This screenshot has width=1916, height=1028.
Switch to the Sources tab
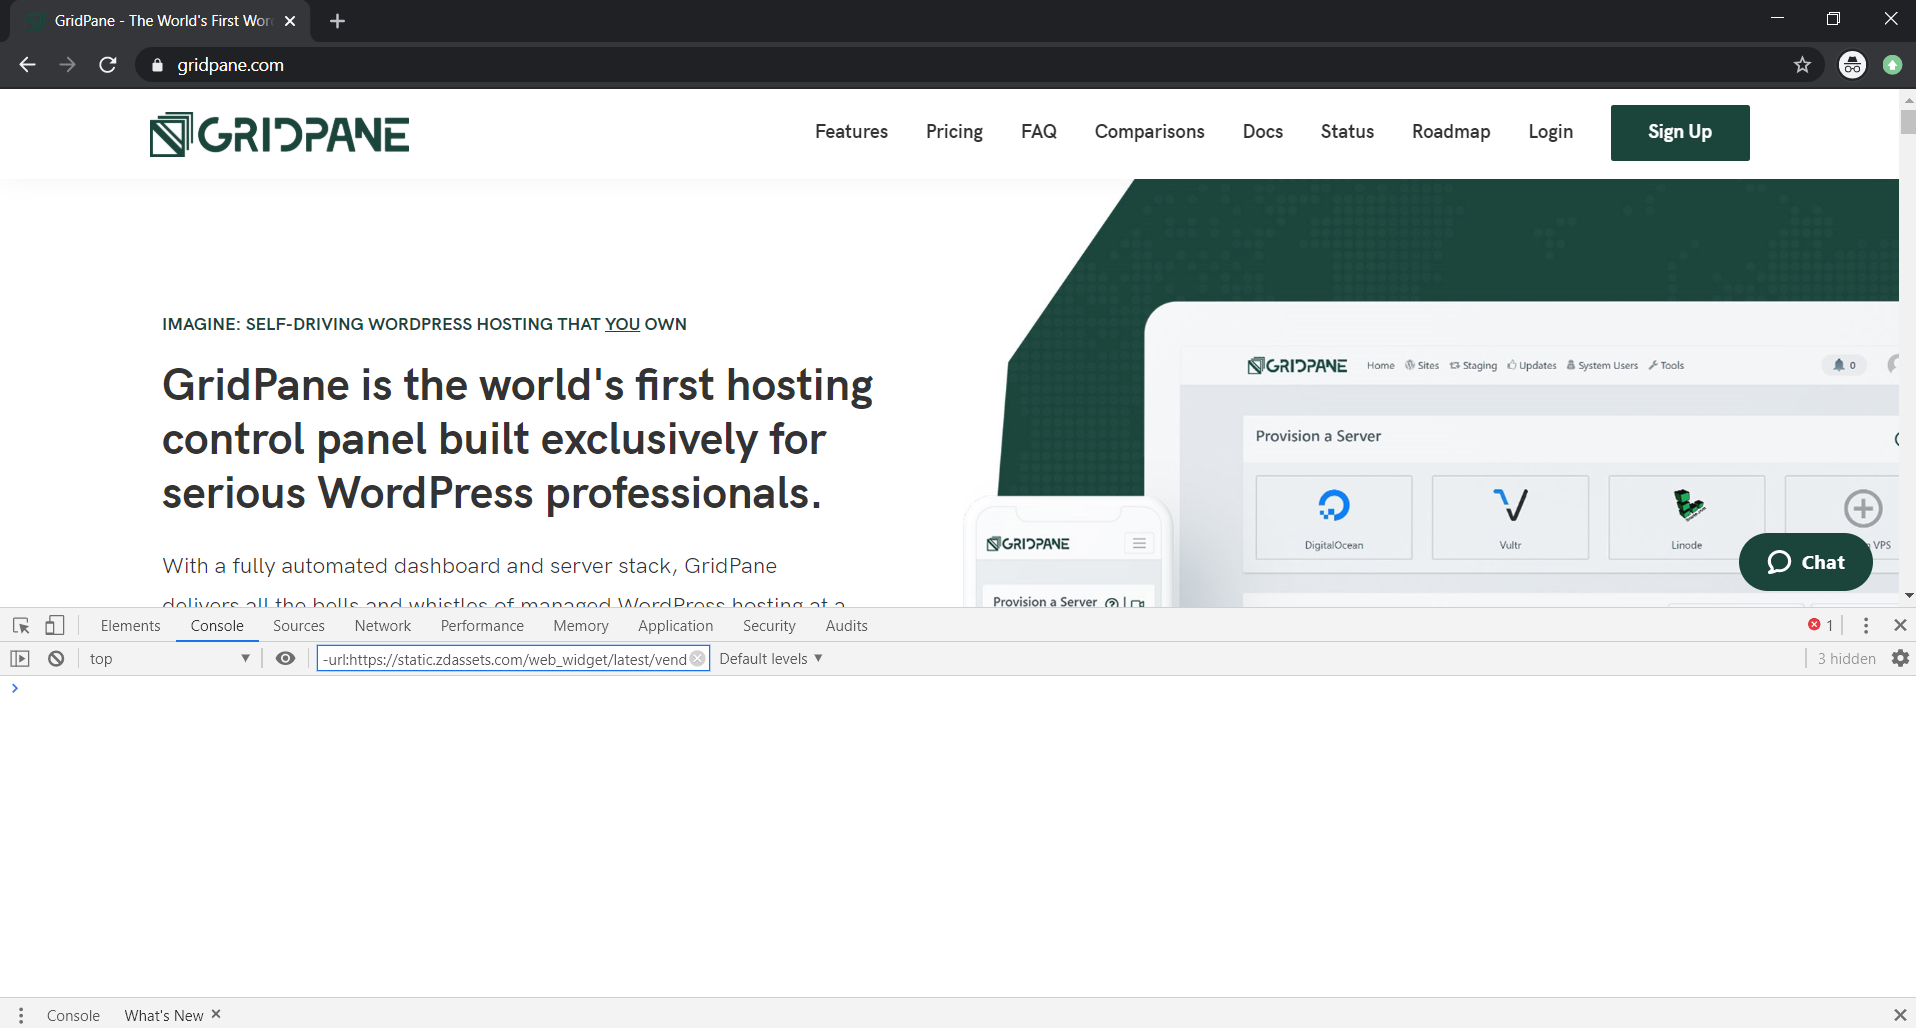[x=299, y=626]
